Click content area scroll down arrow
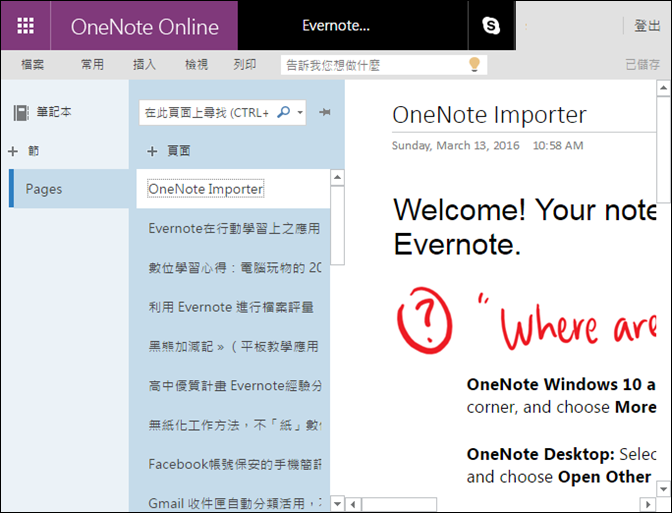Image resolution: width=672 pixels, height=513 pixels. (x=663, y=489)
